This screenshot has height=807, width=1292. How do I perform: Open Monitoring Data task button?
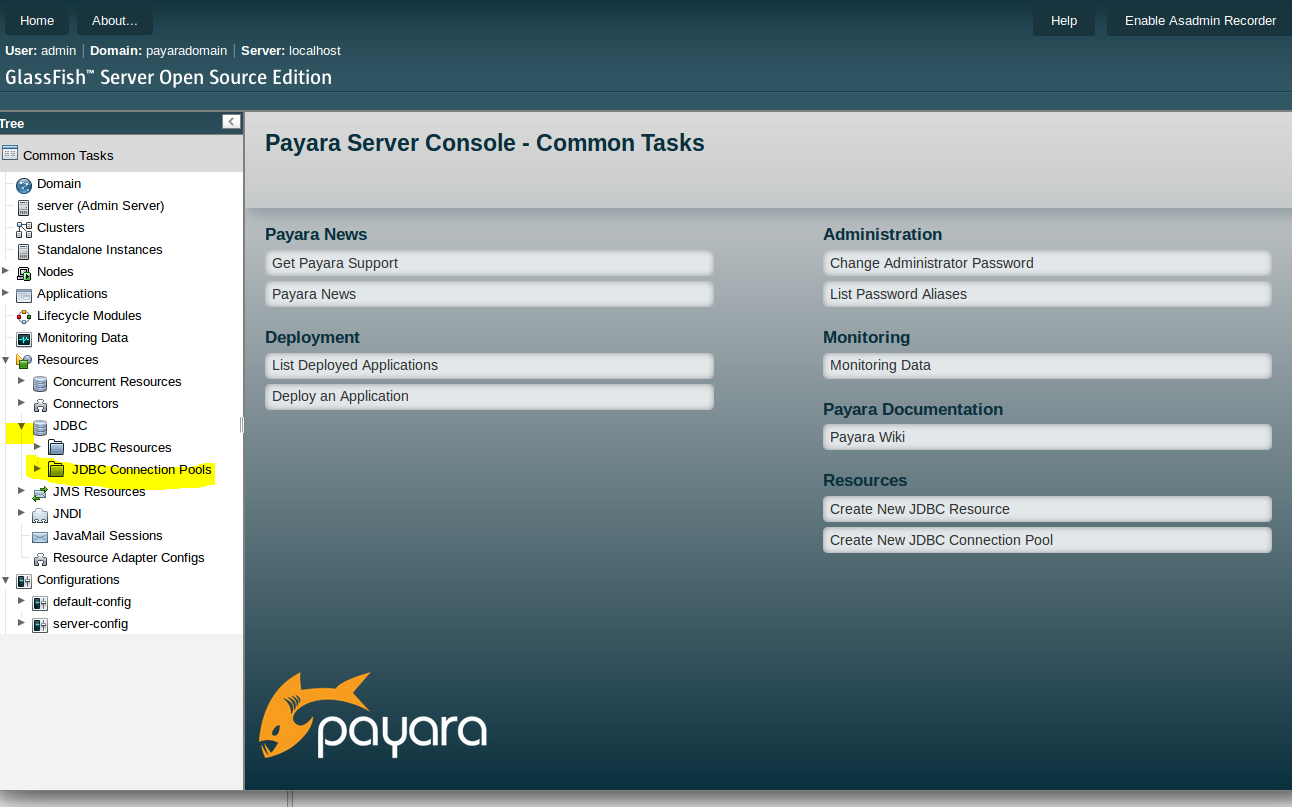click(x=1047, y=365)
